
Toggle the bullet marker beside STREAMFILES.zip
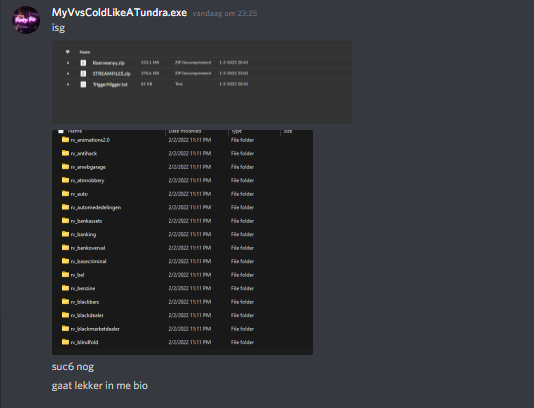point(68,74)
